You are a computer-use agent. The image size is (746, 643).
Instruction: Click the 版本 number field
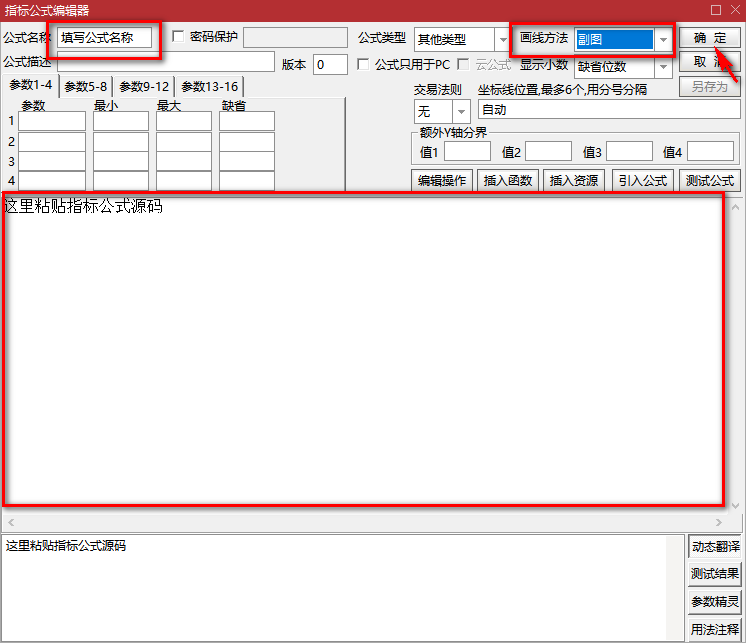coord(330,65)
